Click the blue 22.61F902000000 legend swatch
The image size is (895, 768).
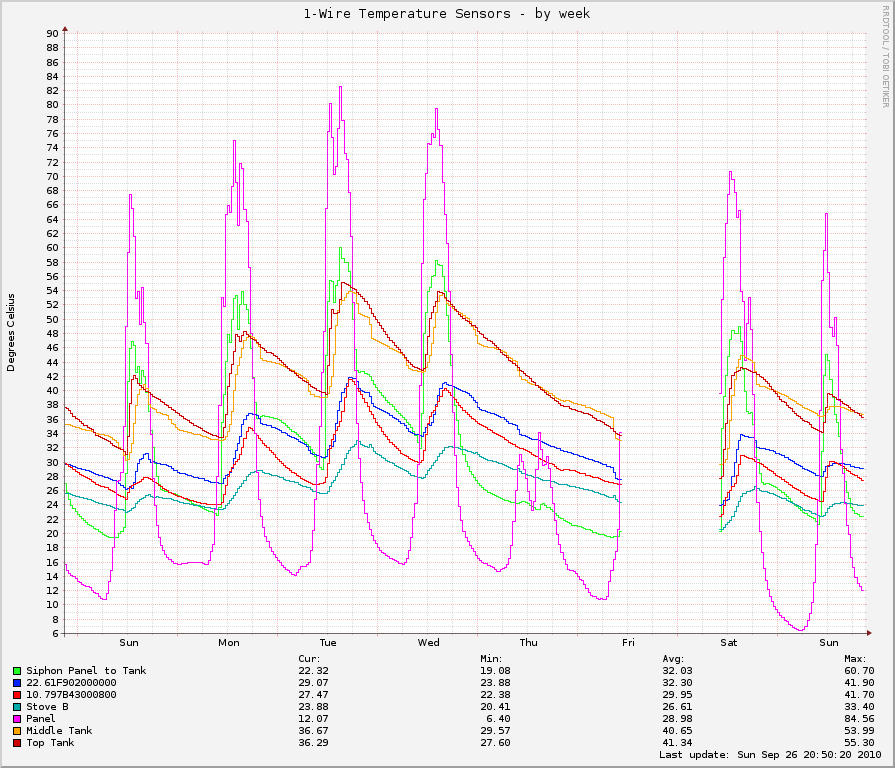click(17, 683)
